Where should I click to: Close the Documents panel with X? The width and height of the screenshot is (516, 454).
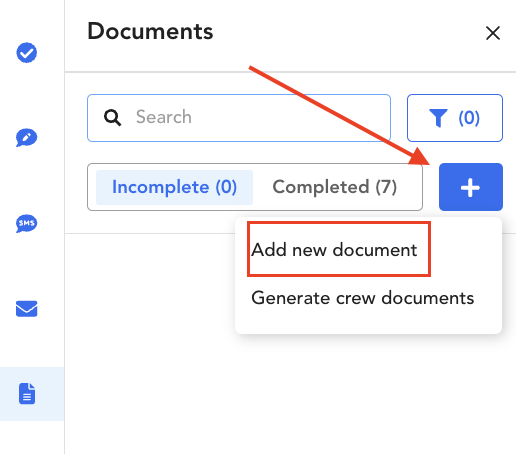(493, 33)
